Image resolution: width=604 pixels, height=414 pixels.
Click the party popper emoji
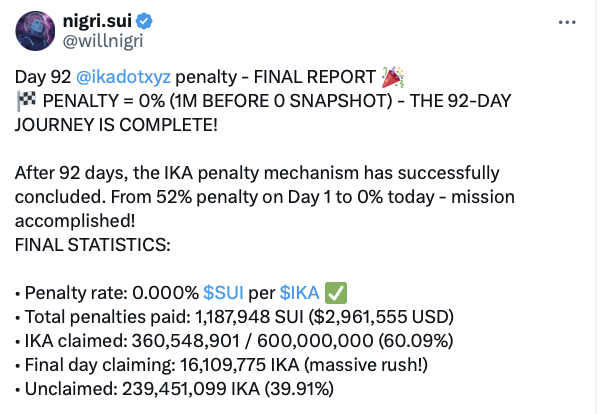tap(392, 77)
